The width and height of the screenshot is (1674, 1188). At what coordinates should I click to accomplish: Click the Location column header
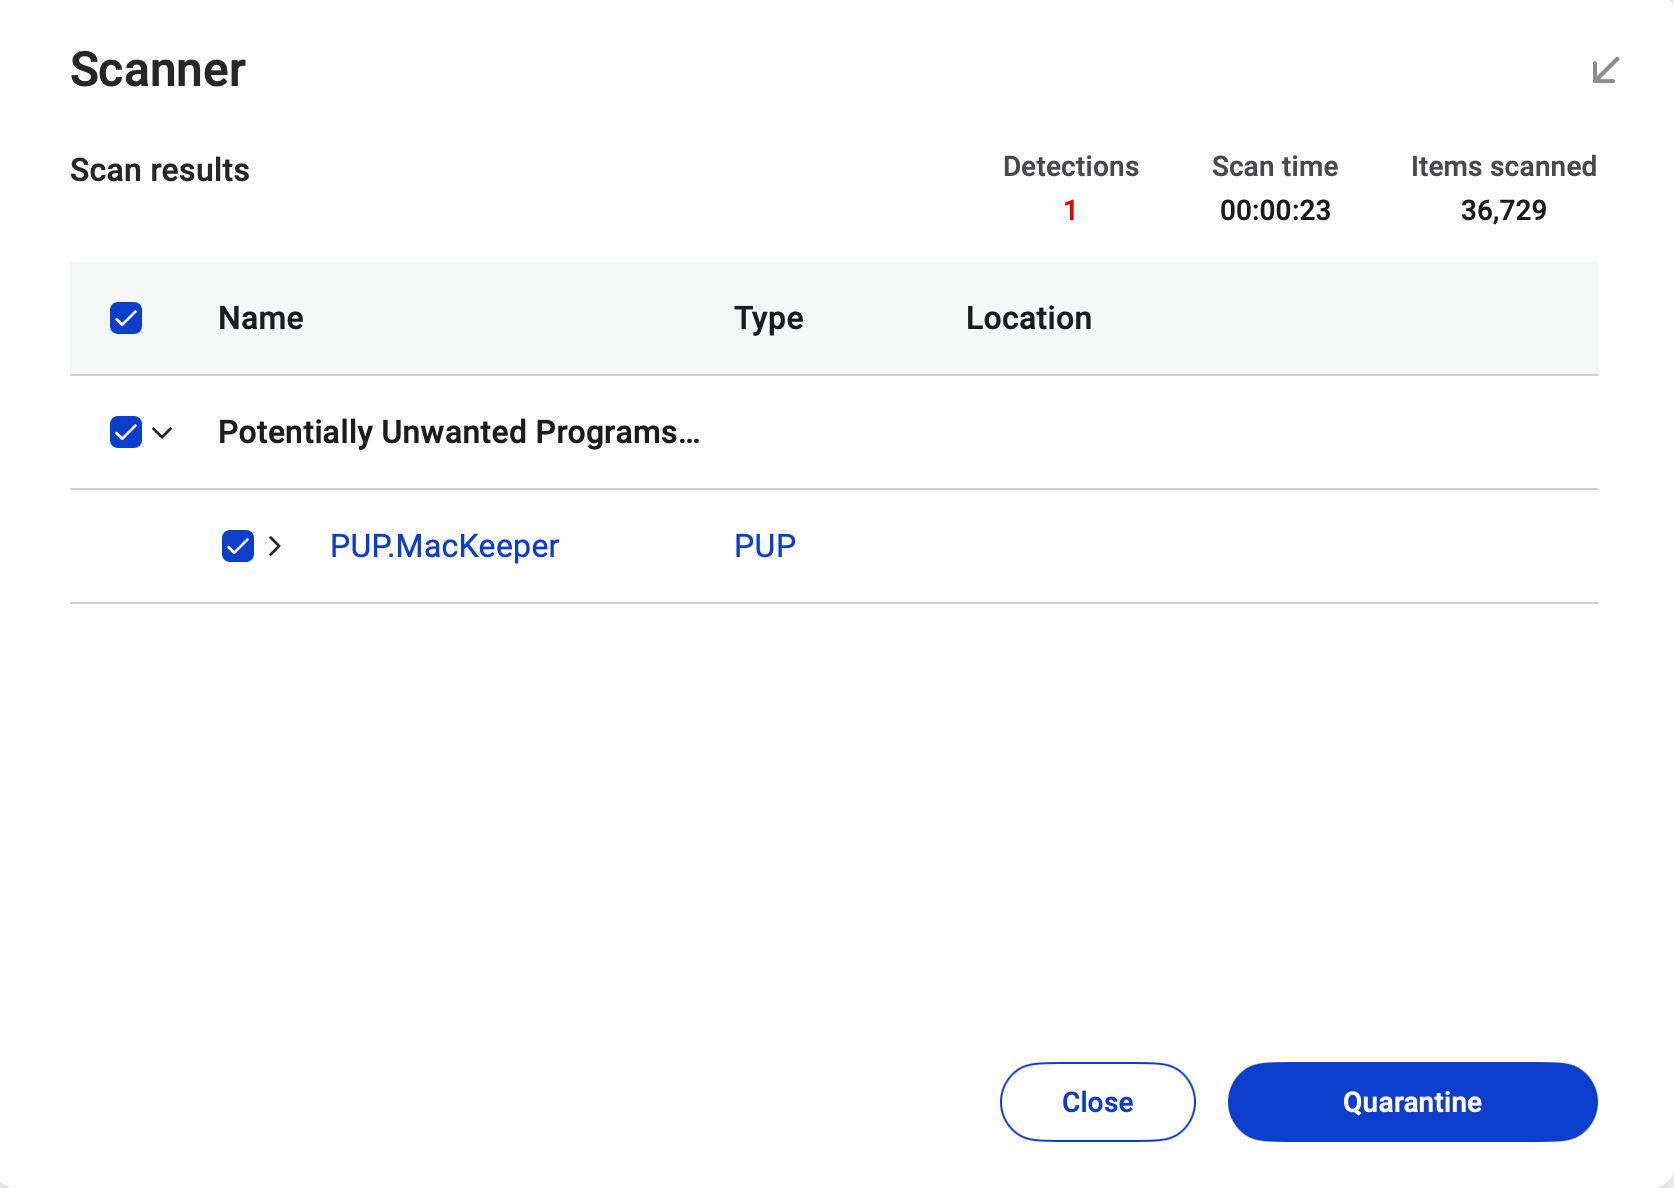tap(1029, 318)
